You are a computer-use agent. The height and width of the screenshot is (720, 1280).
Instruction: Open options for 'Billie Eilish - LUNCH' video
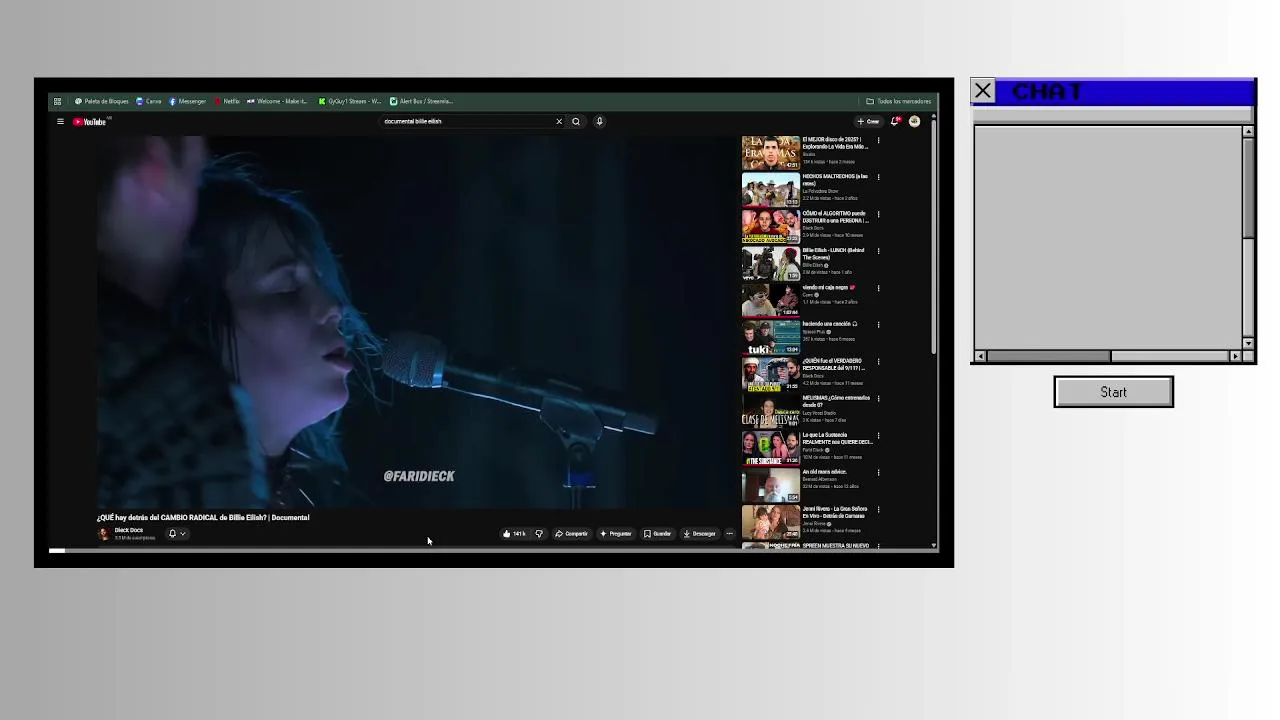878,251
